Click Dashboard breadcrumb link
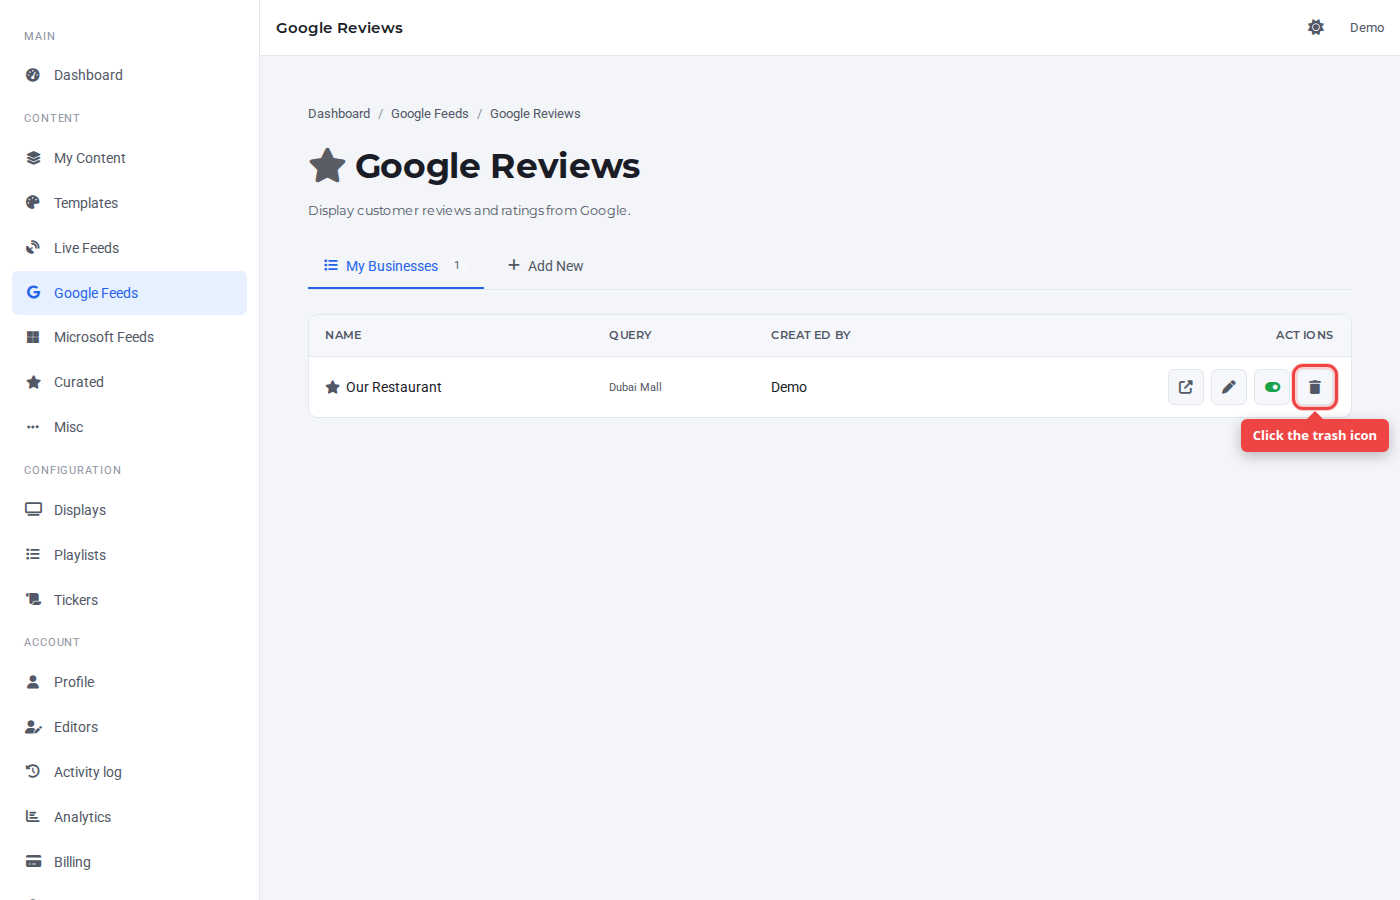The image size is (1400, 900). (339, 114)
